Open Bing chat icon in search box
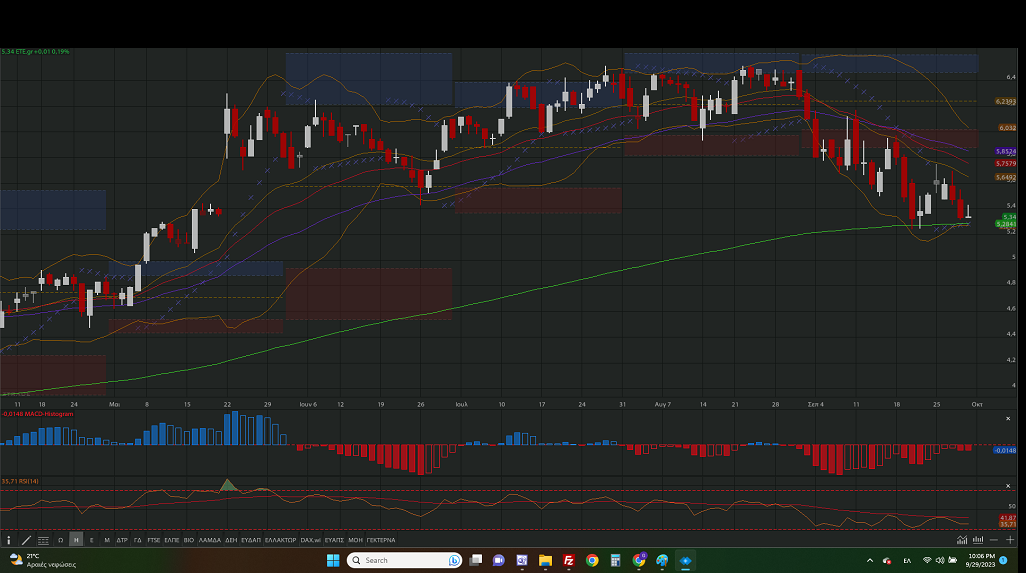The image size is (1026, 573). tap(453, 561)
